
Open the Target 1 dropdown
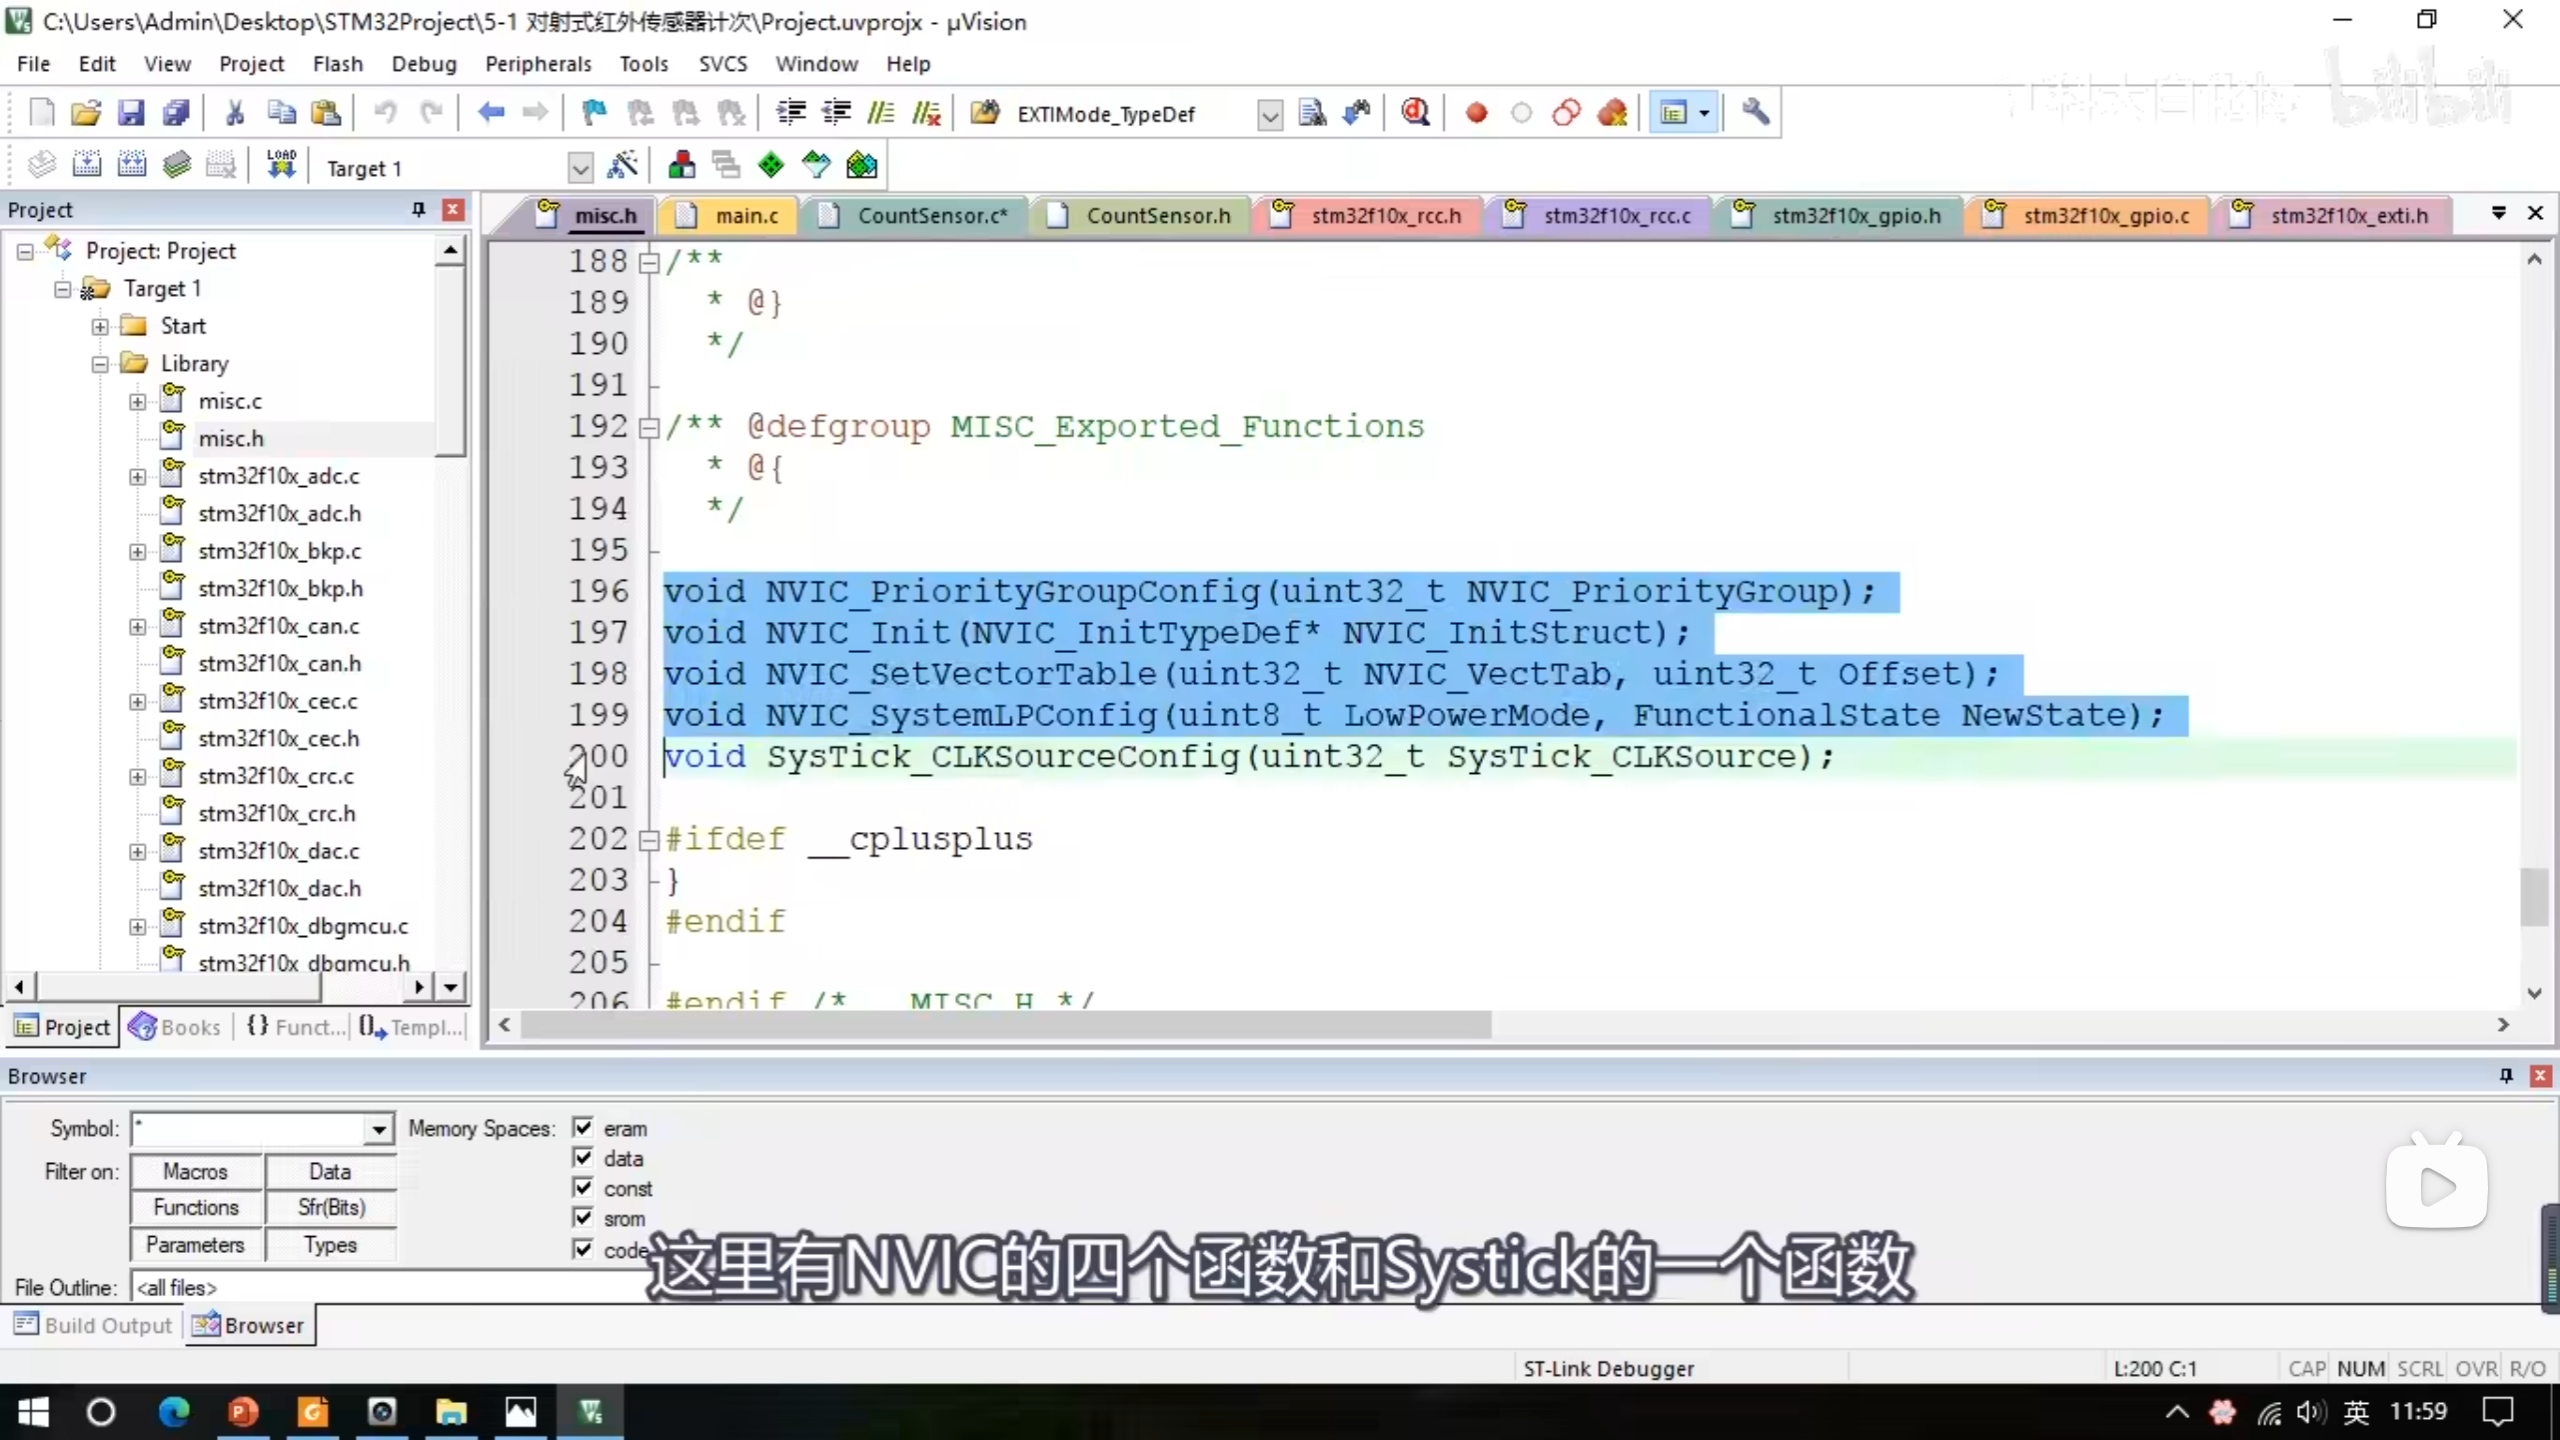[580, 168]
